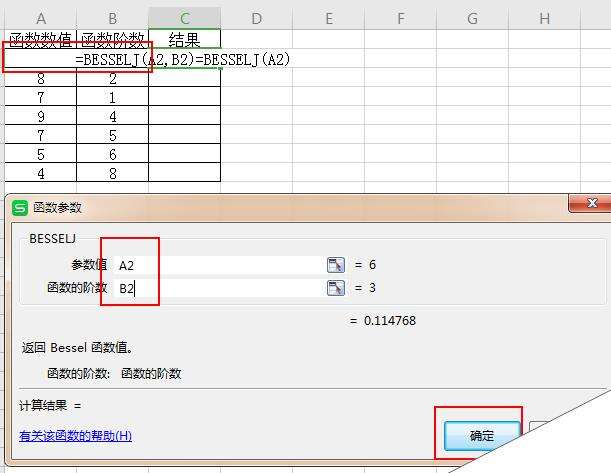611x473 pixels.
Task: Select column C header
Action: click(x=185, y=18)
